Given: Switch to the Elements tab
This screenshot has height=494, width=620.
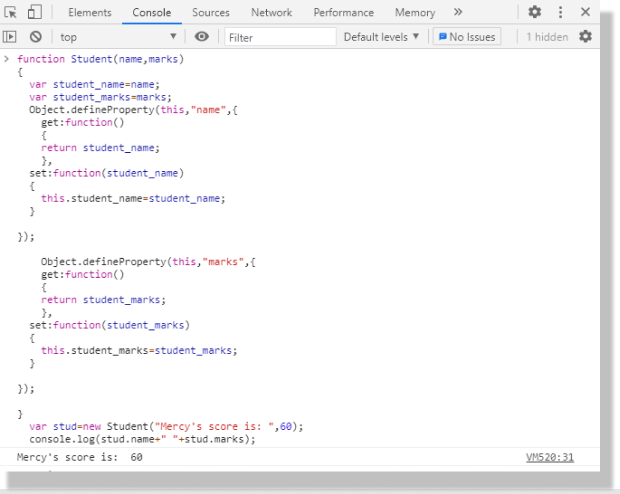Looking at the screenshot, I should pyautogui.click(x=90, y=13).
